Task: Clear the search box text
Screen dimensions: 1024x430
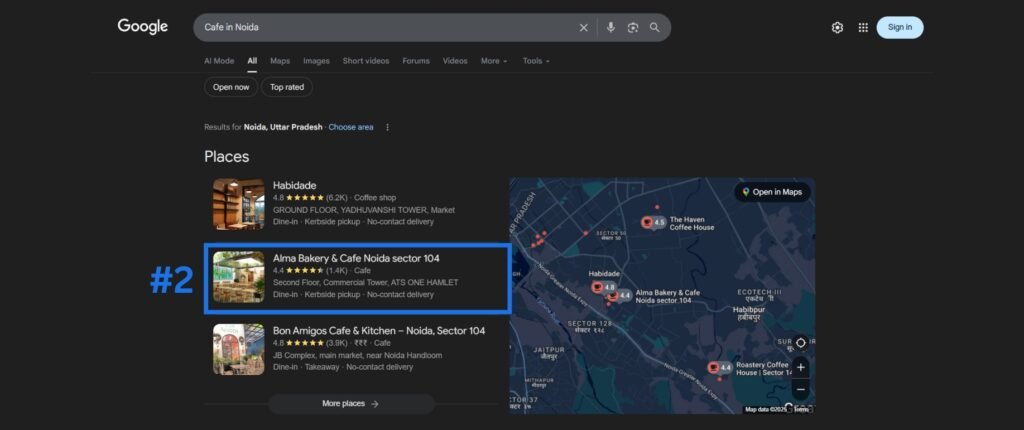Action: coord(584,28)
